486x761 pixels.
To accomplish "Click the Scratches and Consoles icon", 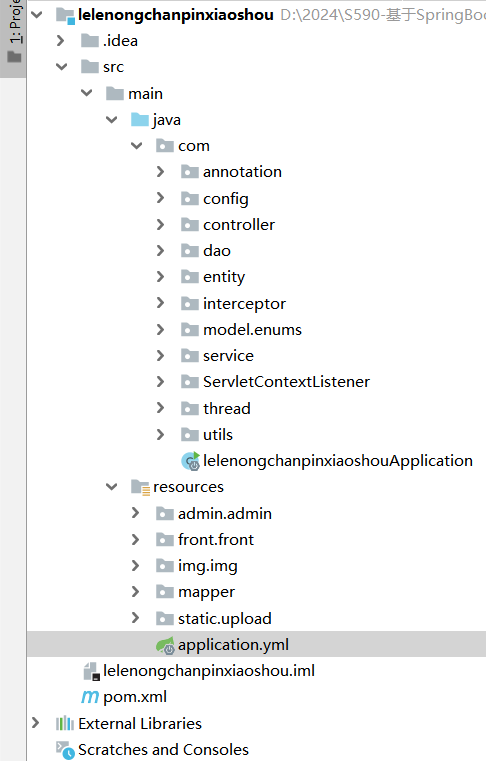I will tap(65, 750).
